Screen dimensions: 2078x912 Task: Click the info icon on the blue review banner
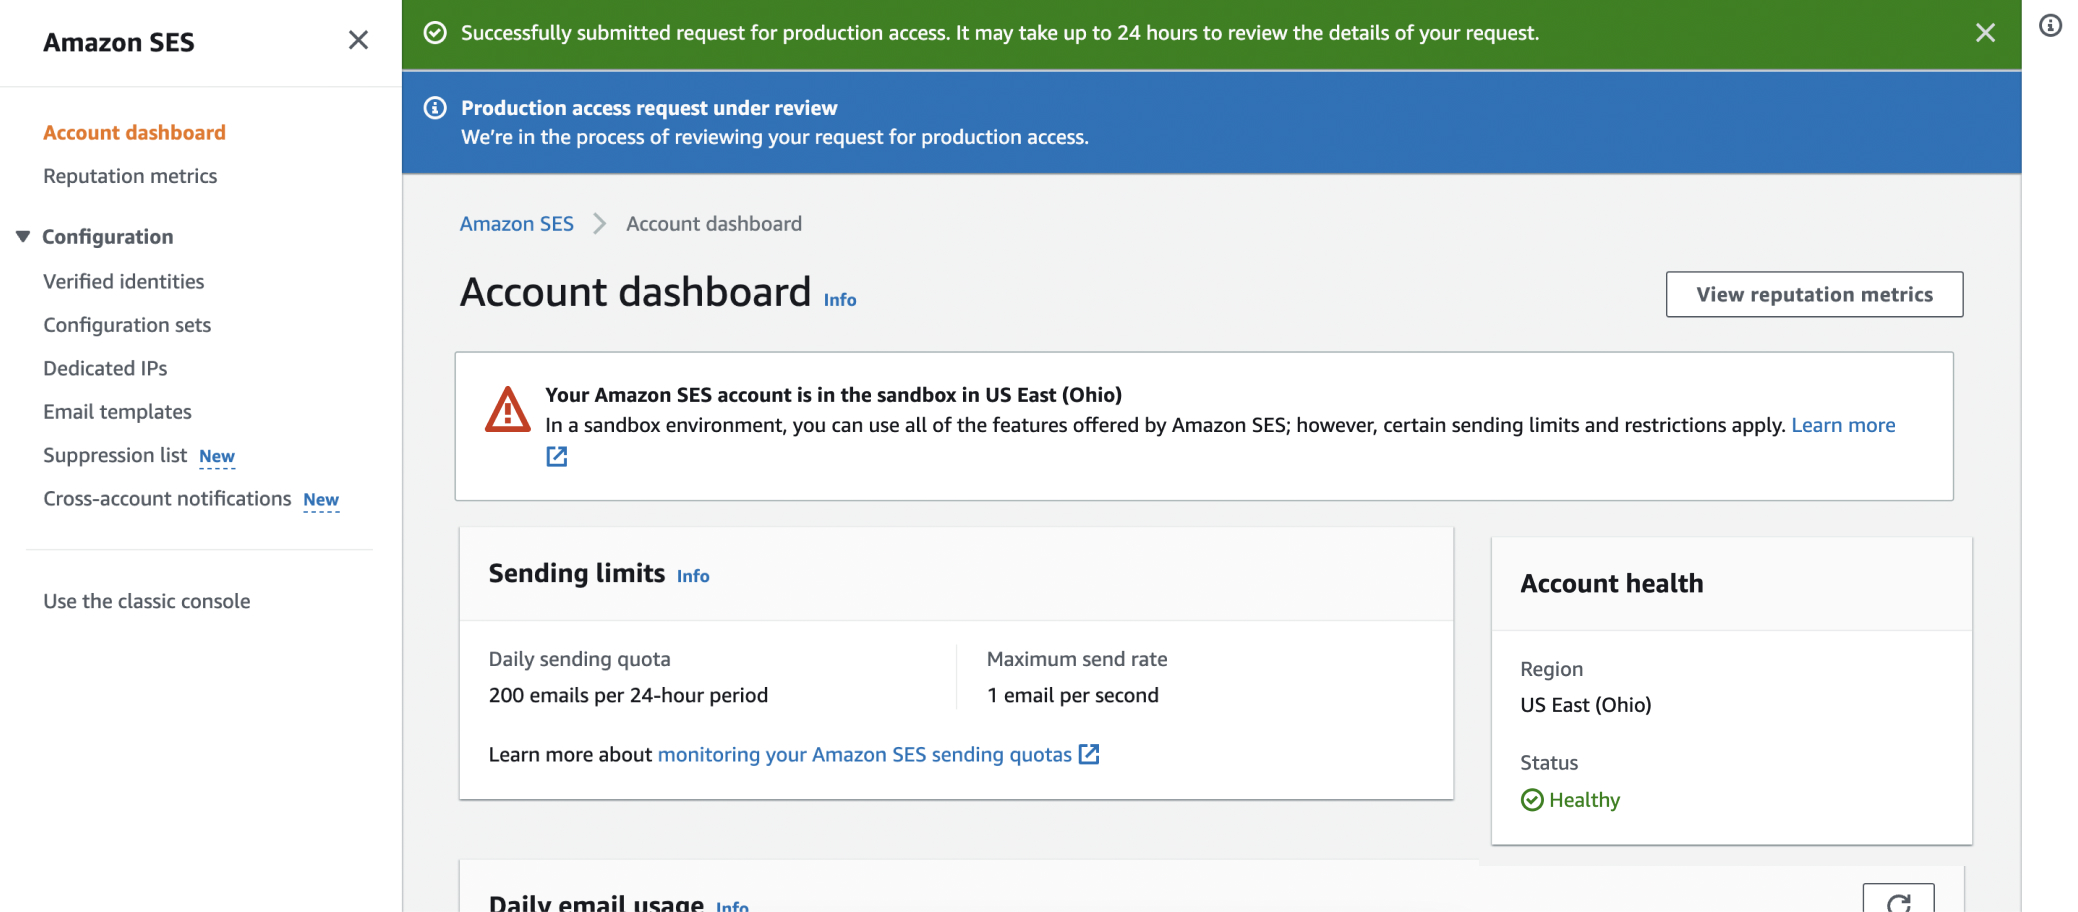[435, 107]
